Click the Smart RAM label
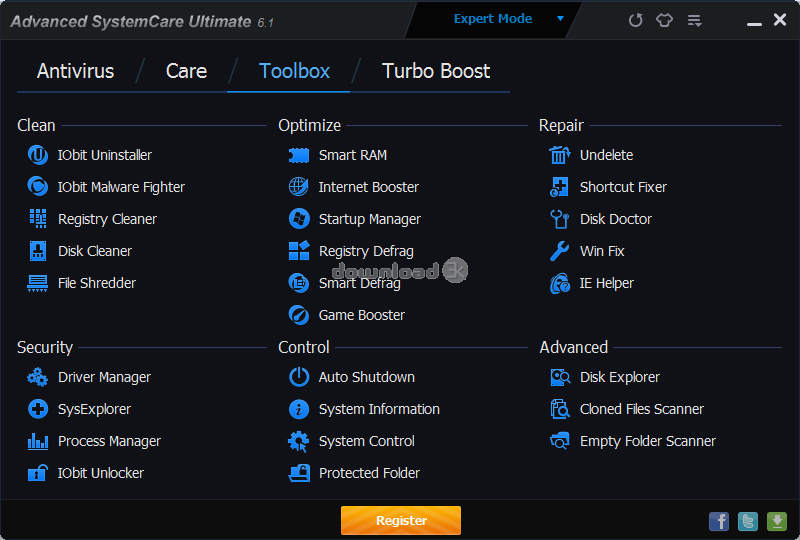 point(353,155)
